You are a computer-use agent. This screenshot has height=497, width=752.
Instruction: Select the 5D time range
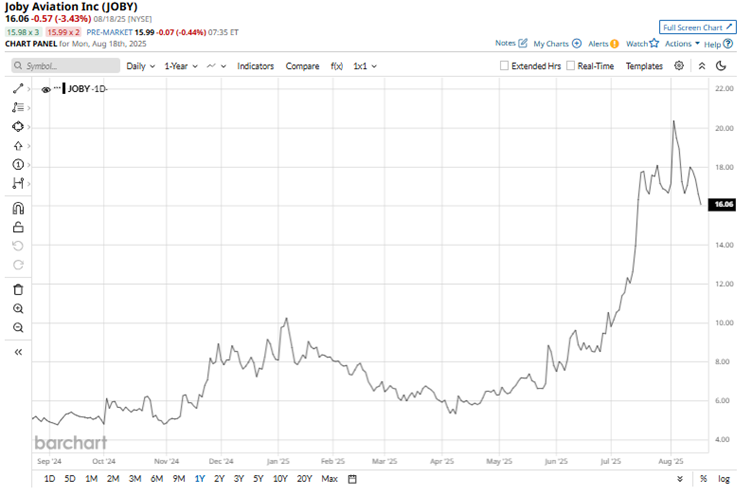(x=70, y=479)
